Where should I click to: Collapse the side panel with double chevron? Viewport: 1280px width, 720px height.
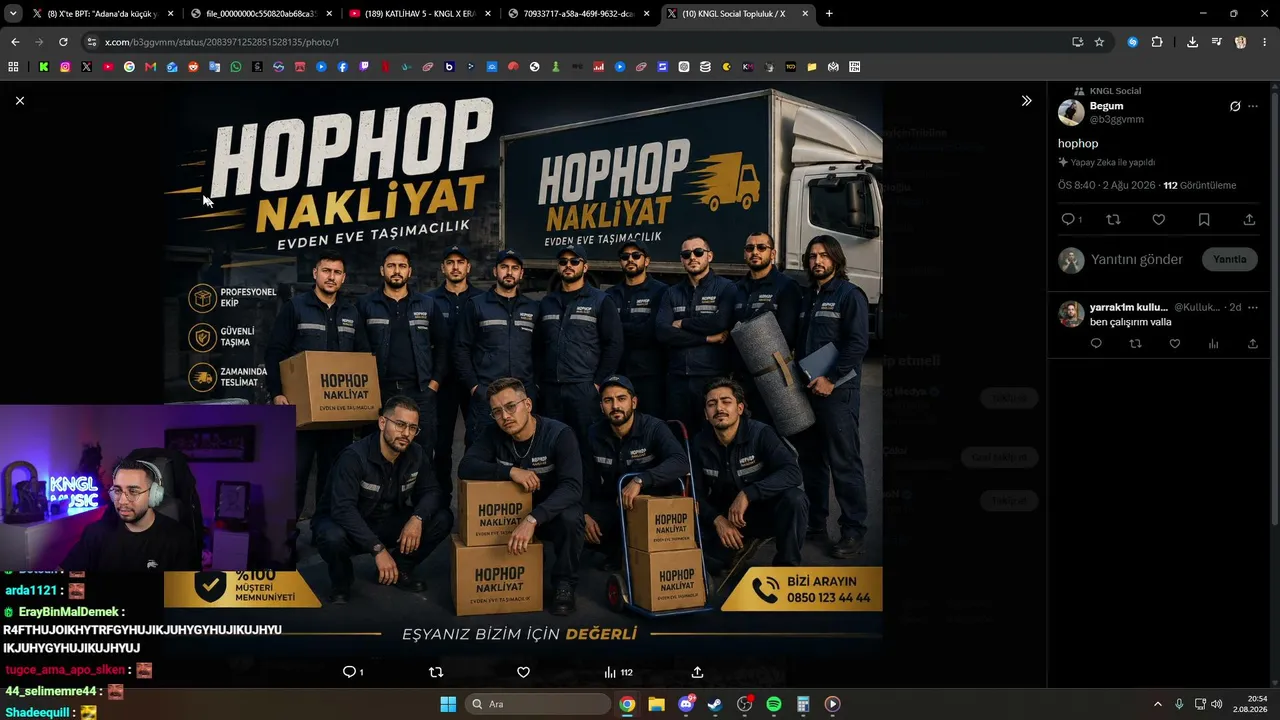tap(1026, 101)
